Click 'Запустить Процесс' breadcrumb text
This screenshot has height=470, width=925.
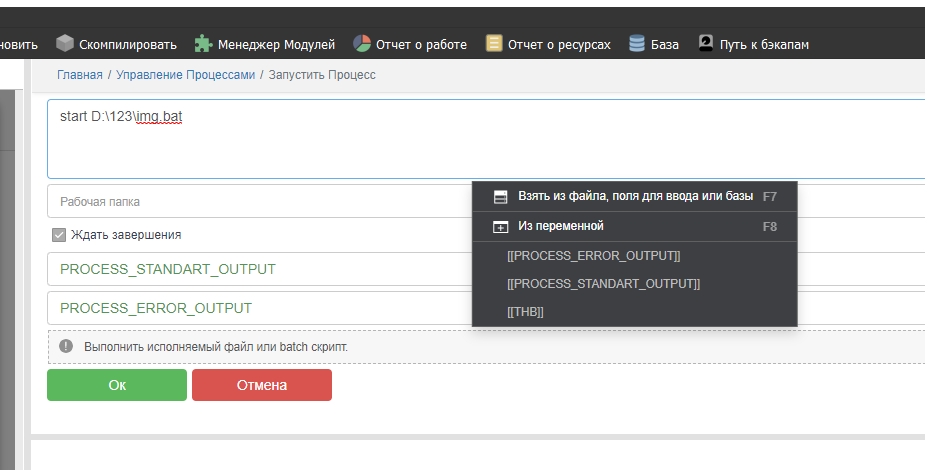click(322, 75)
